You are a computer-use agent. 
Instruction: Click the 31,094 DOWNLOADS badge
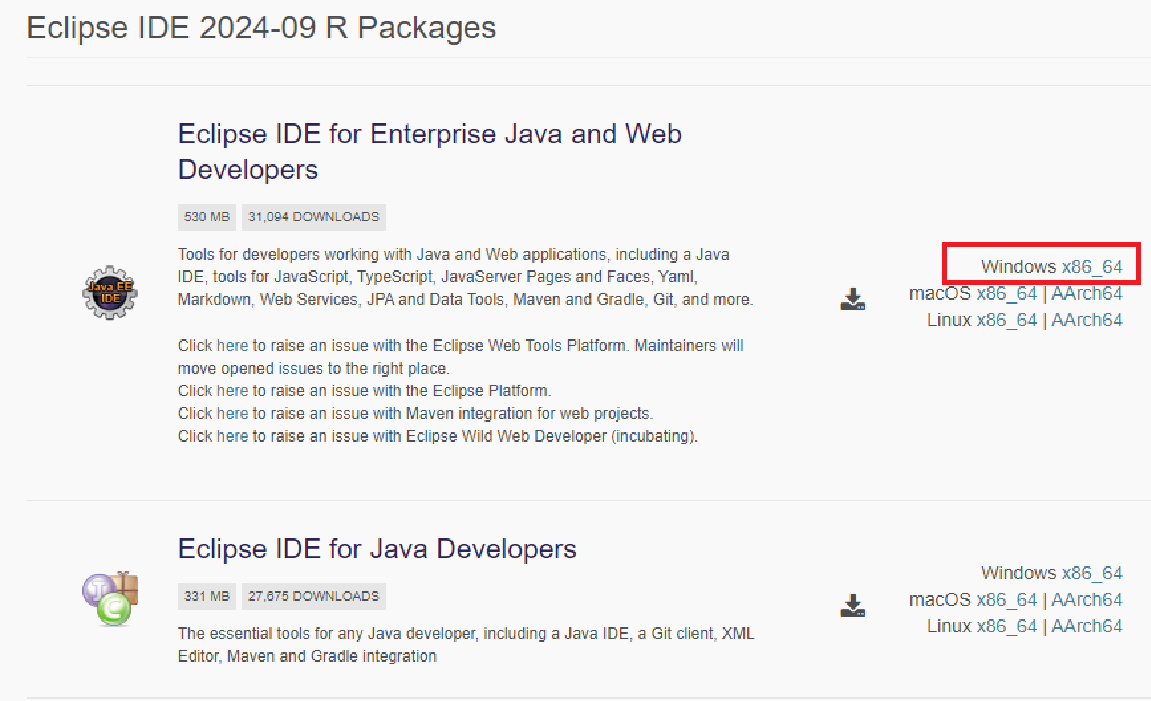pos(313,217)
